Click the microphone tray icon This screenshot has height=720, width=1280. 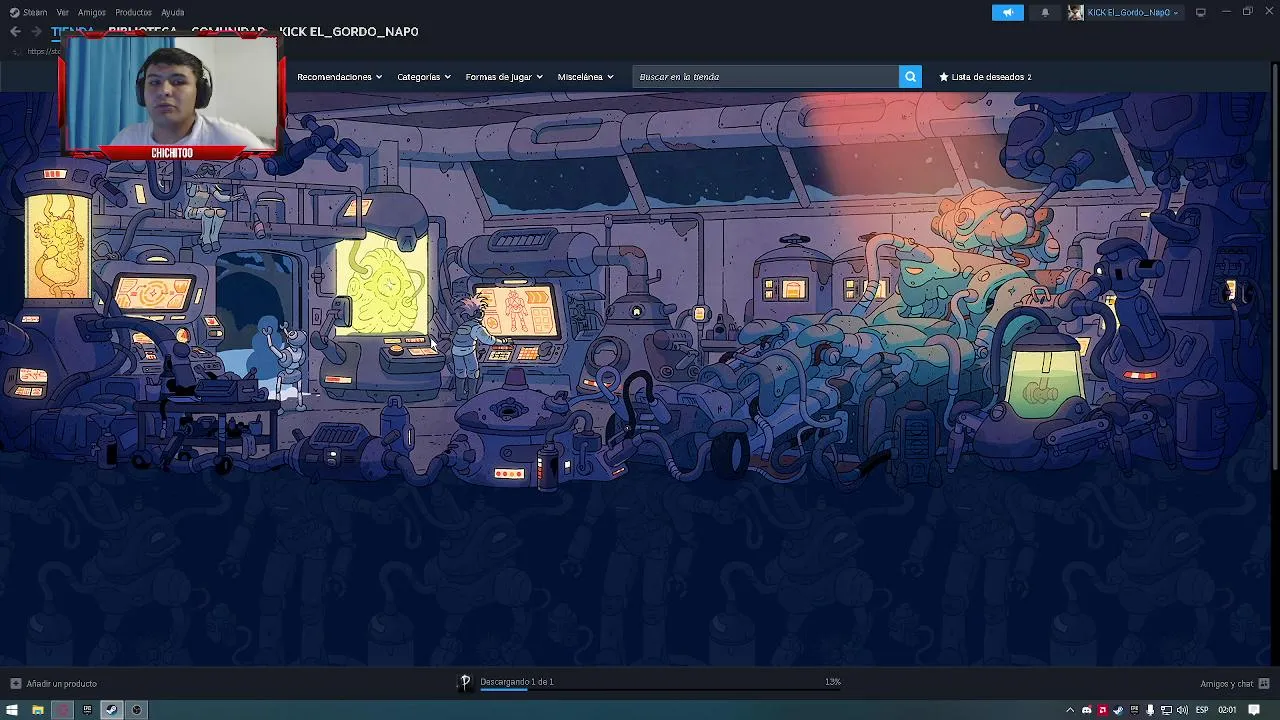(1150, 710)
